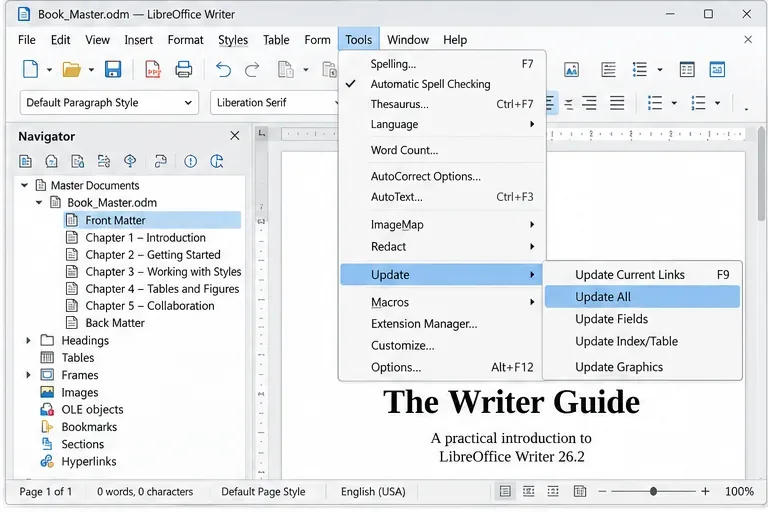Open the New document dropdown arrow
Screen dimensions: 768x512
click(49, 70)
